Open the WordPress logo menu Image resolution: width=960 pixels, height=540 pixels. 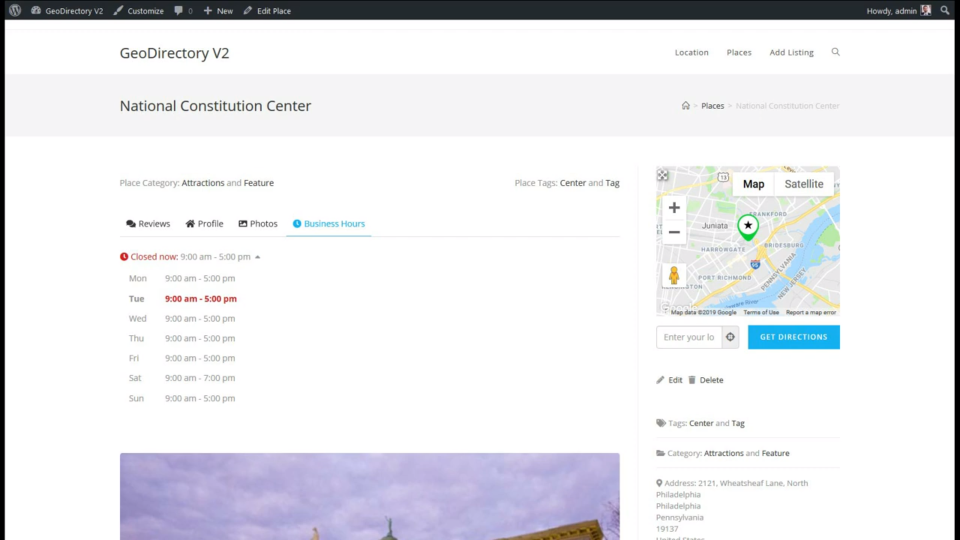pyautogui.click(x=15, y=10)
